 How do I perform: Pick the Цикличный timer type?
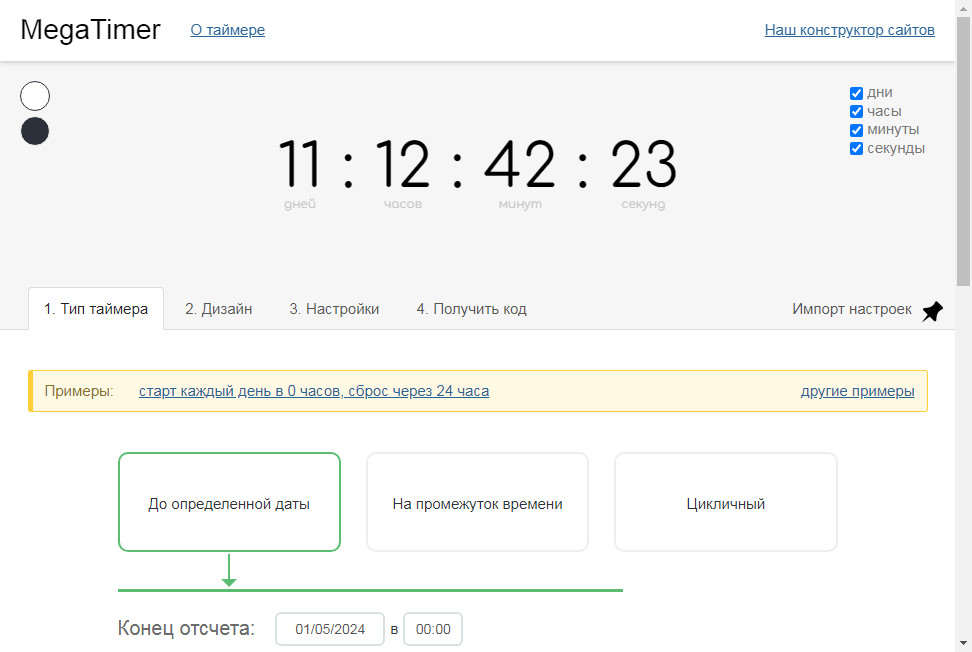(725, 502)
